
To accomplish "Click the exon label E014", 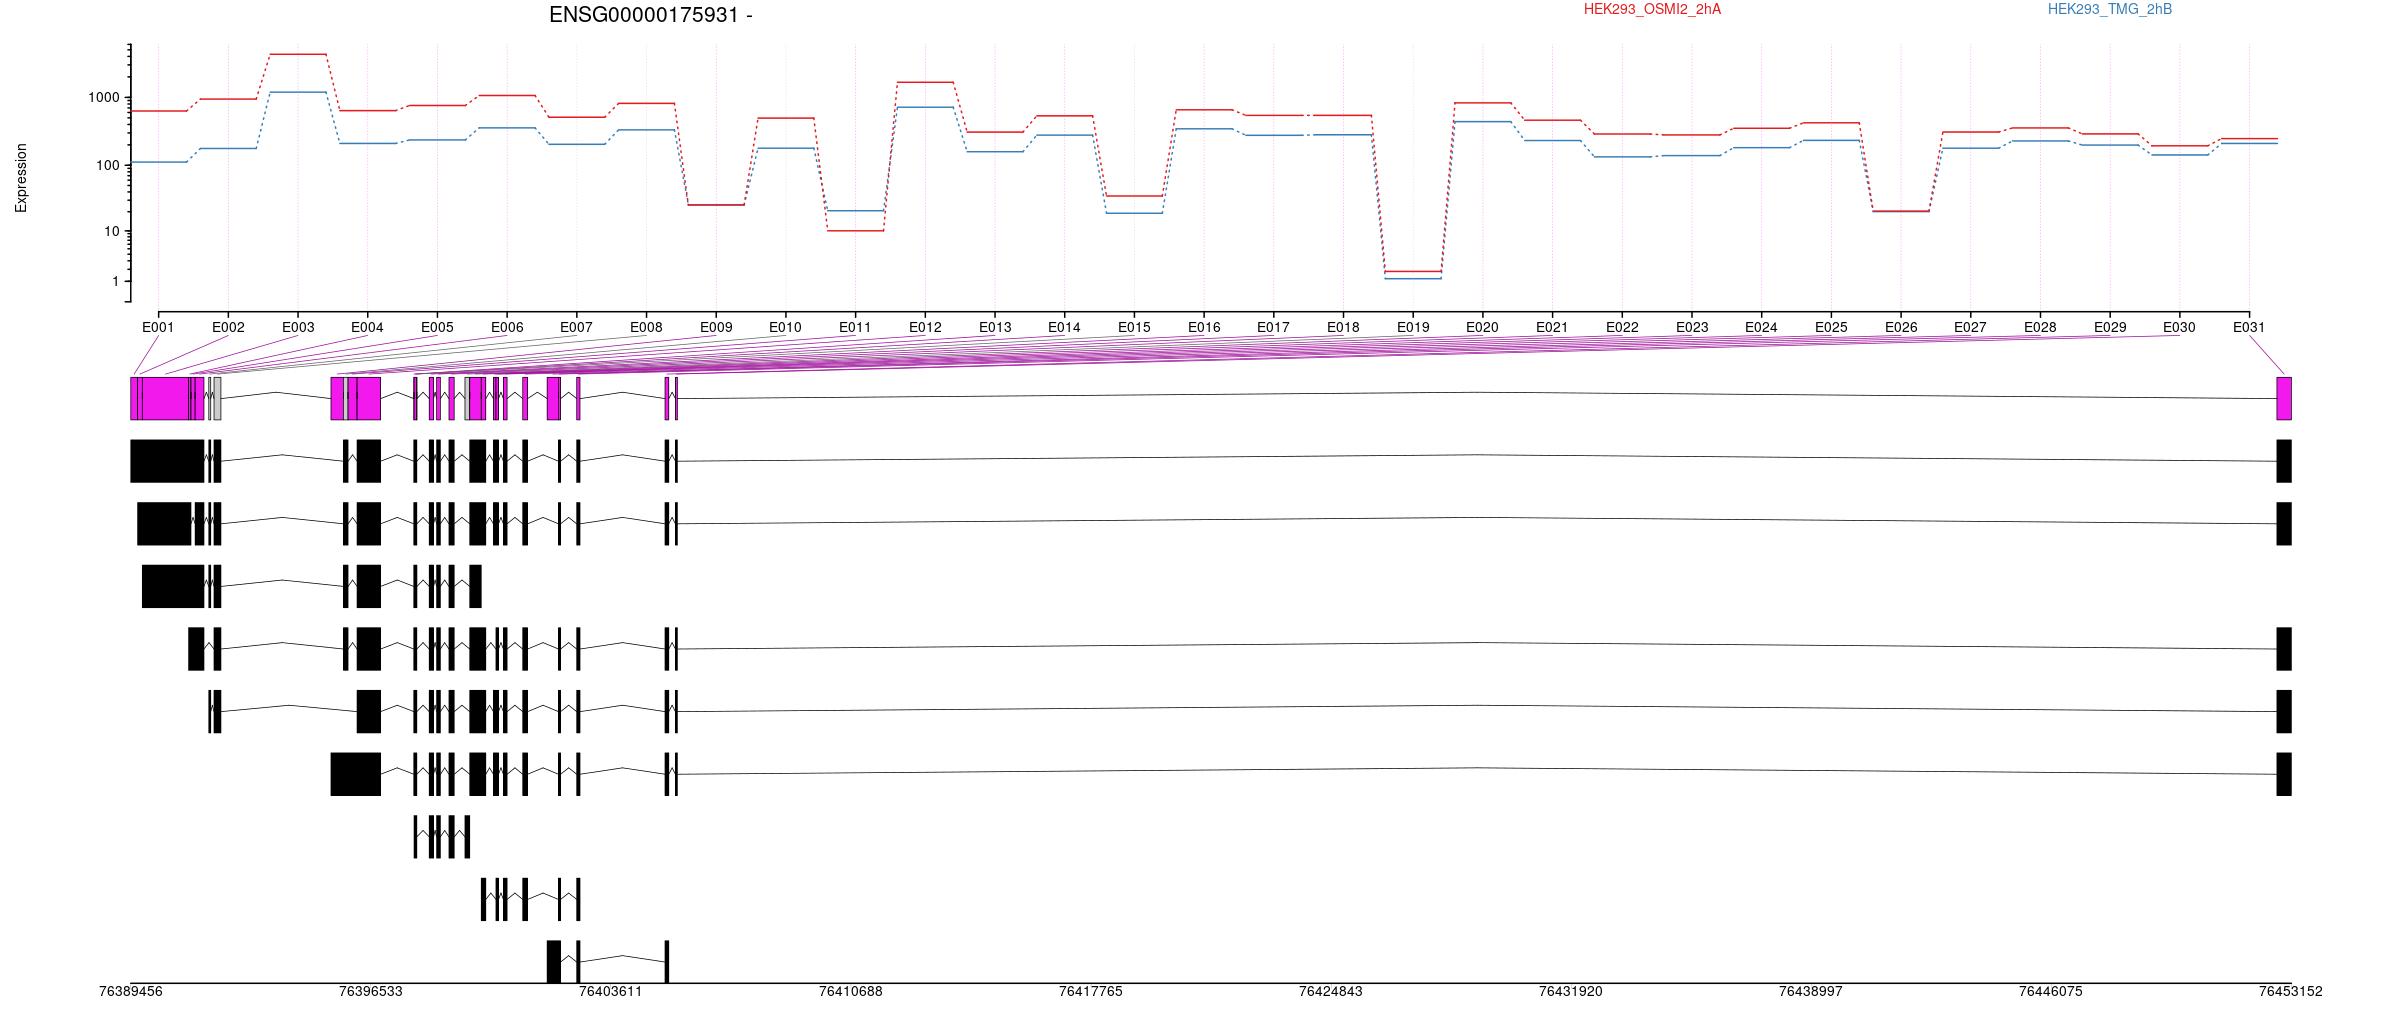I will click(1064, 327).
